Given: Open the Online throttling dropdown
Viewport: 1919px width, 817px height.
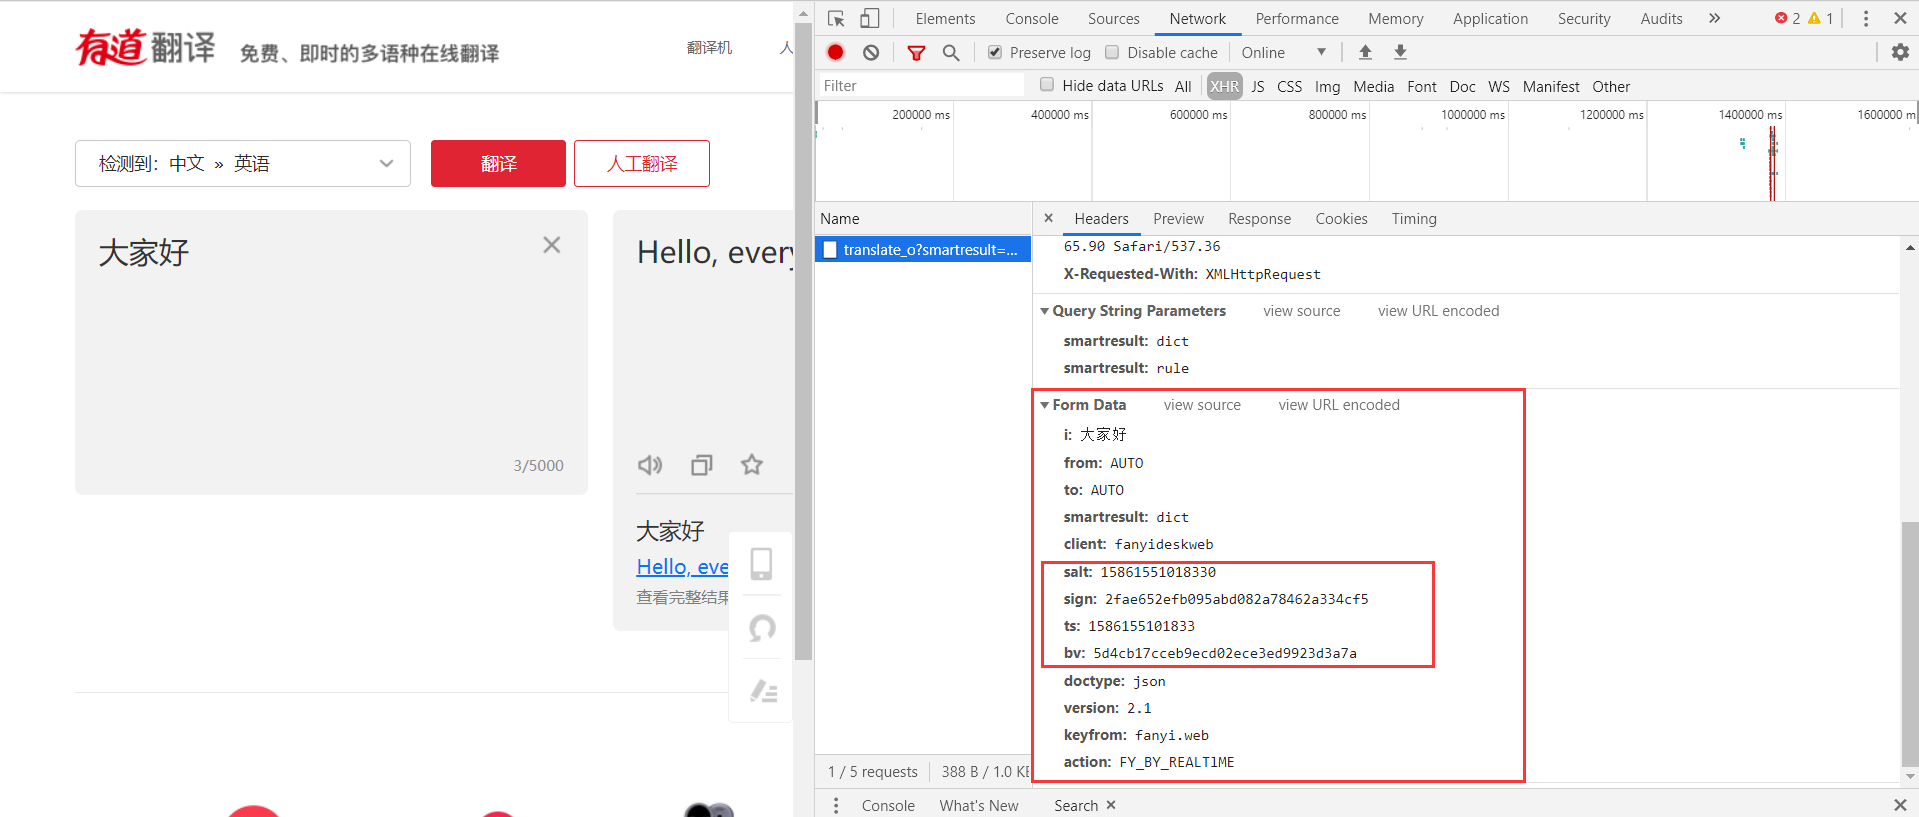Looking at the screenshot, I should (1284, 52).
